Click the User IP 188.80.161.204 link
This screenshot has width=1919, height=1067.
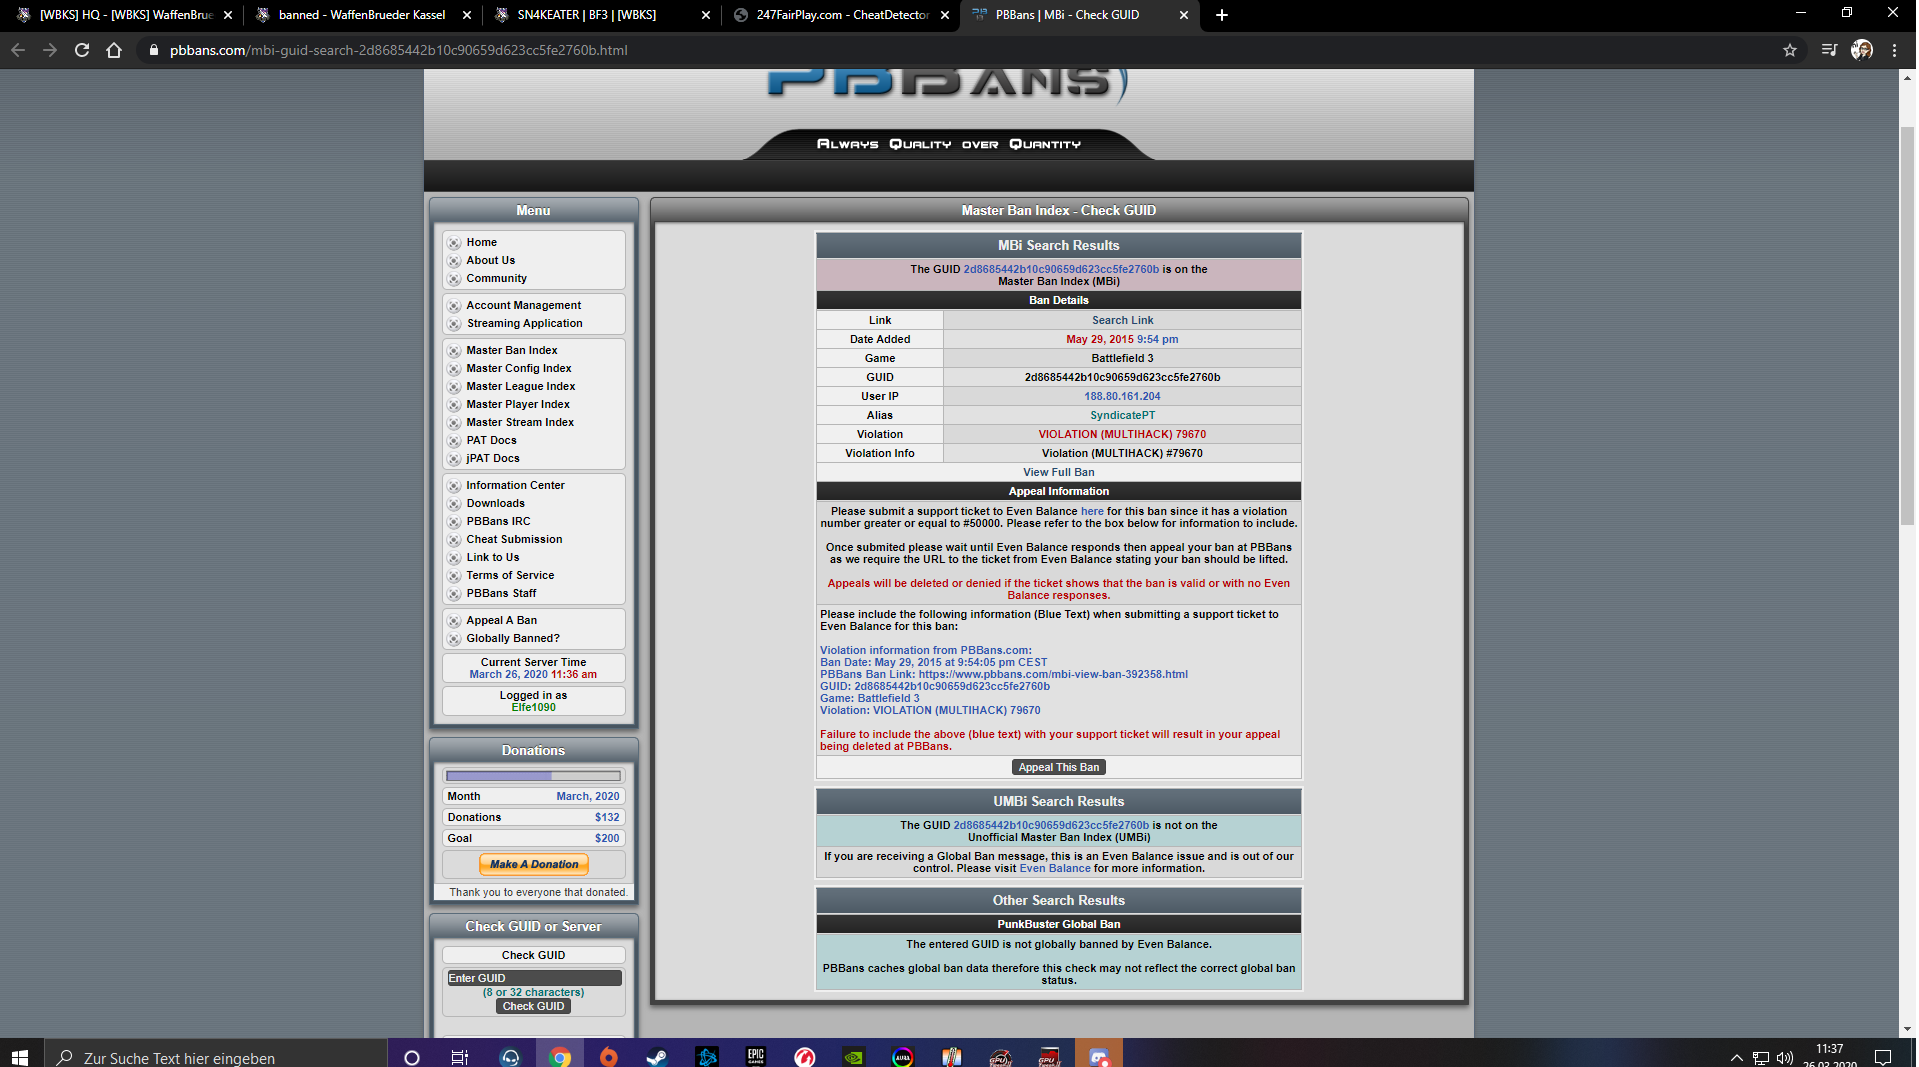click(x=1122, y=396)
